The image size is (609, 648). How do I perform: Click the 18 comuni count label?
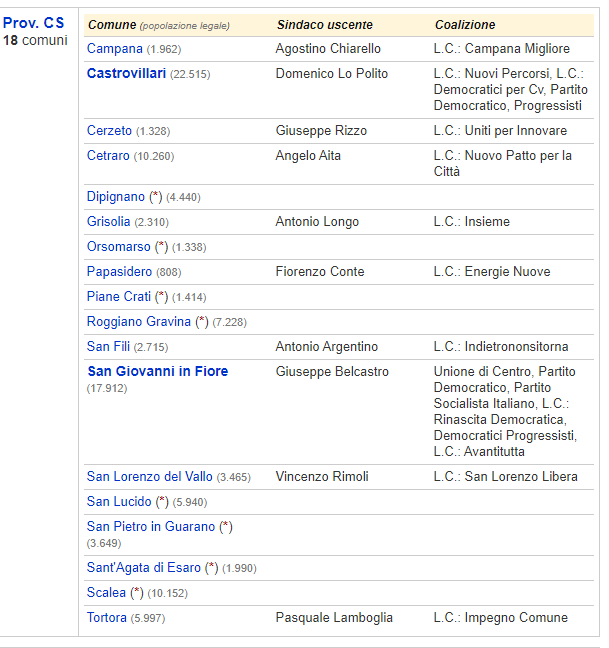coord(35,40)
